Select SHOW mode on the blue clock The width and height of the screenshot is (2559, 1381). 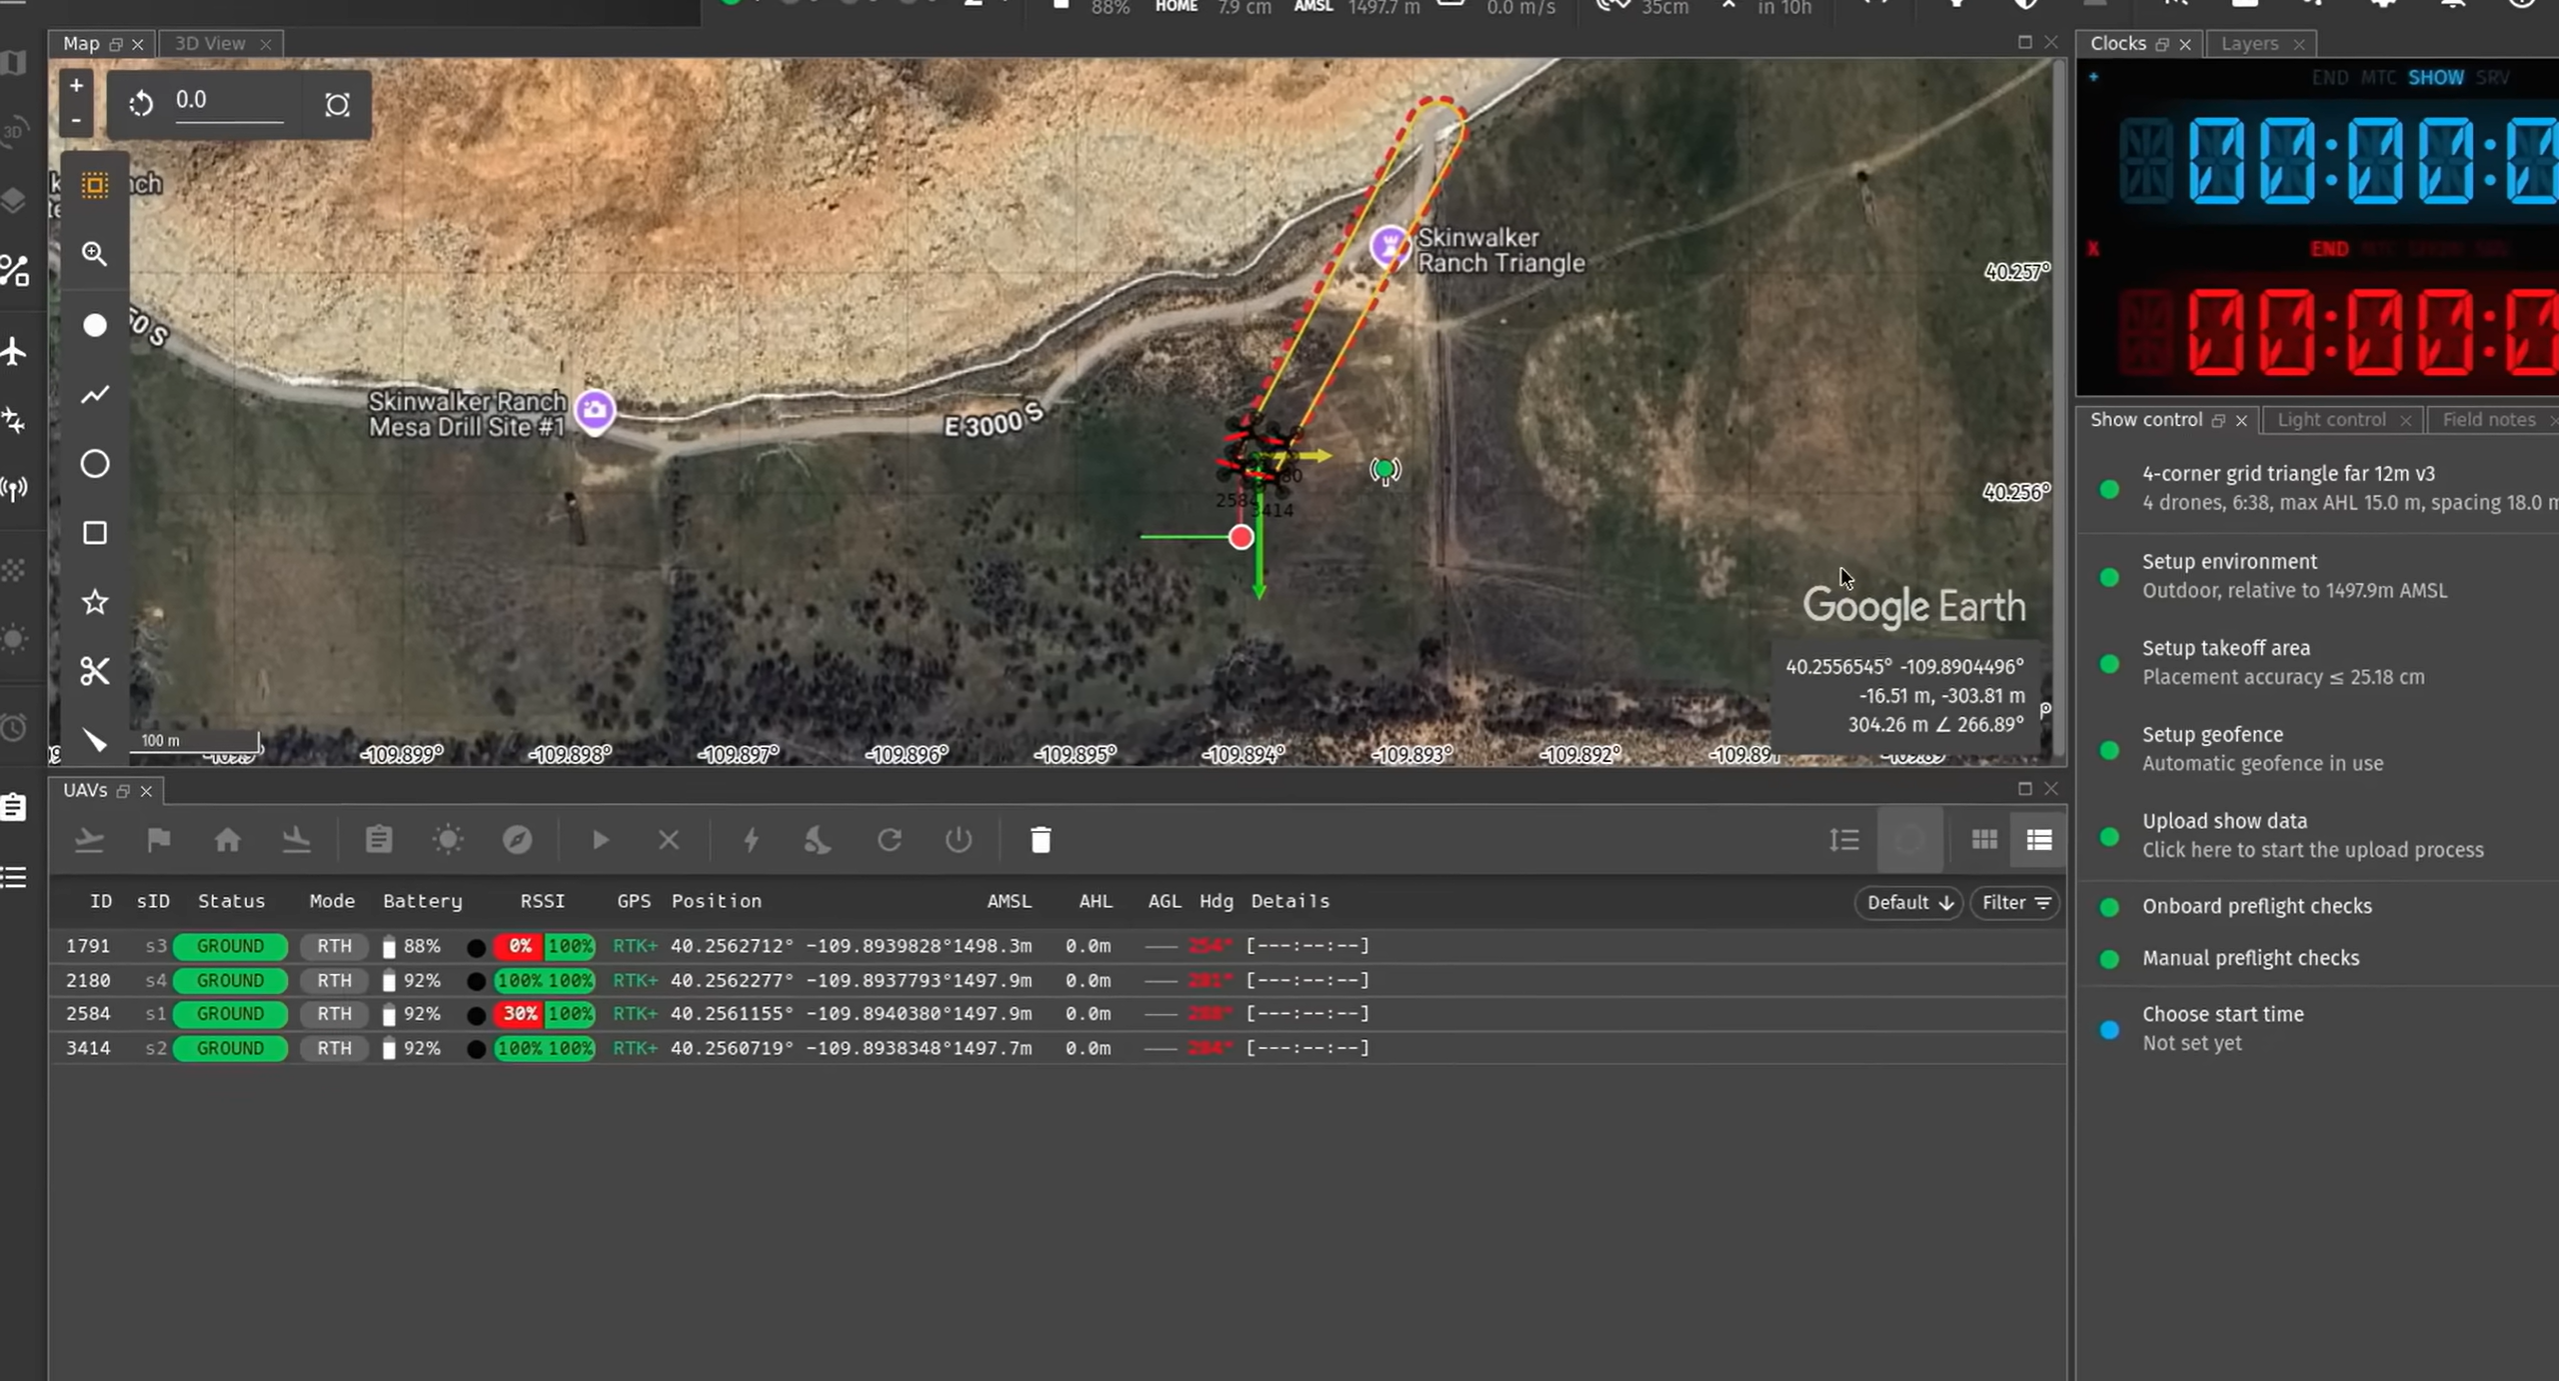[x=2435, y=78]
